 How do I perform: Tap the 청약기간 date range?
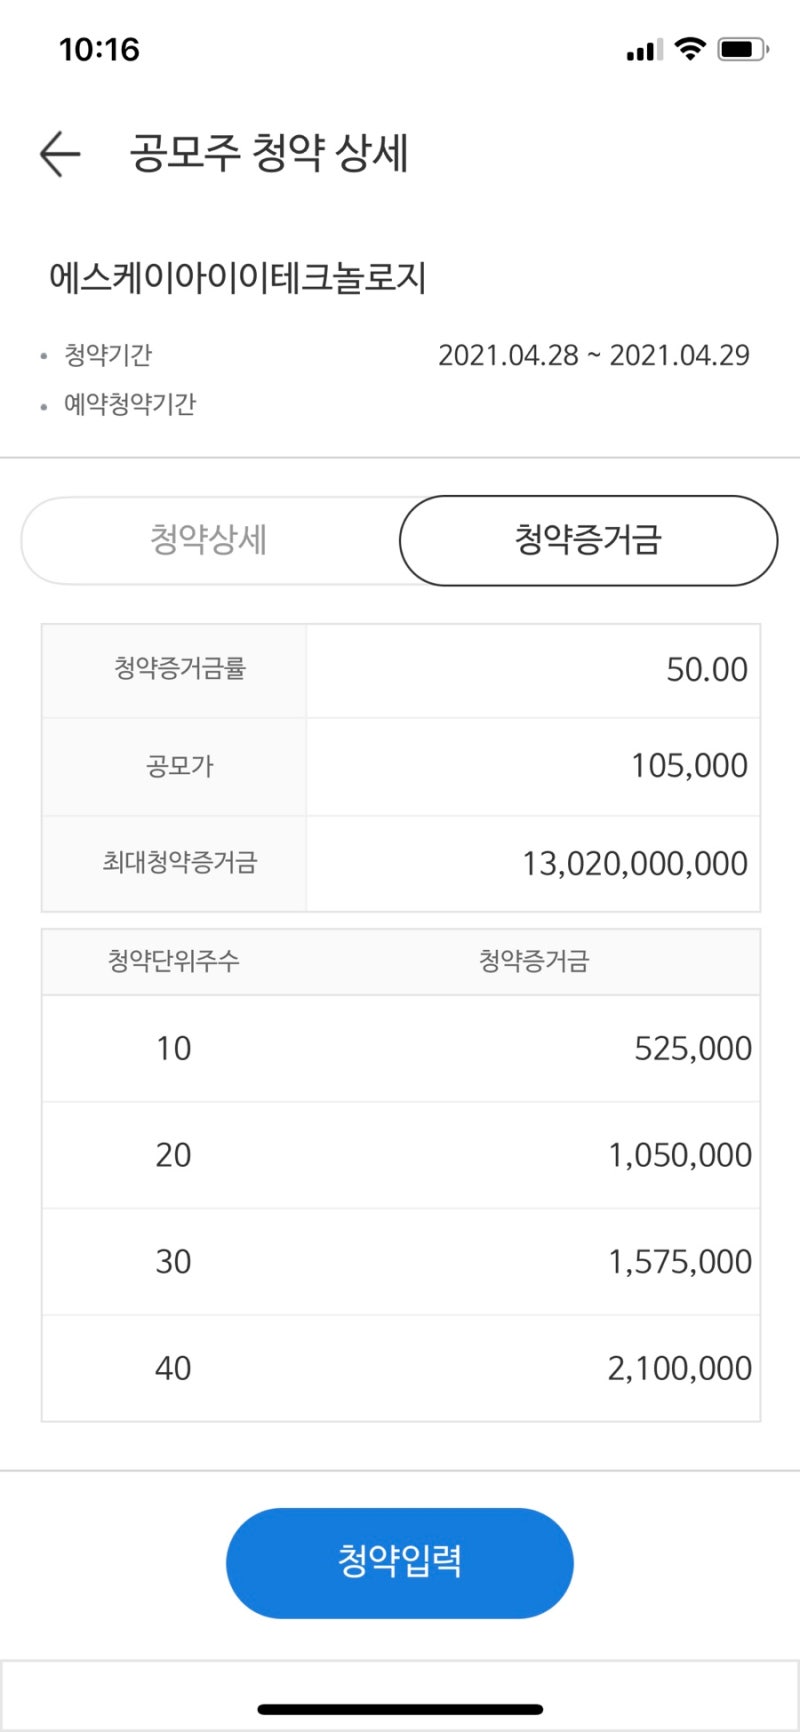[x=594, y=355]
